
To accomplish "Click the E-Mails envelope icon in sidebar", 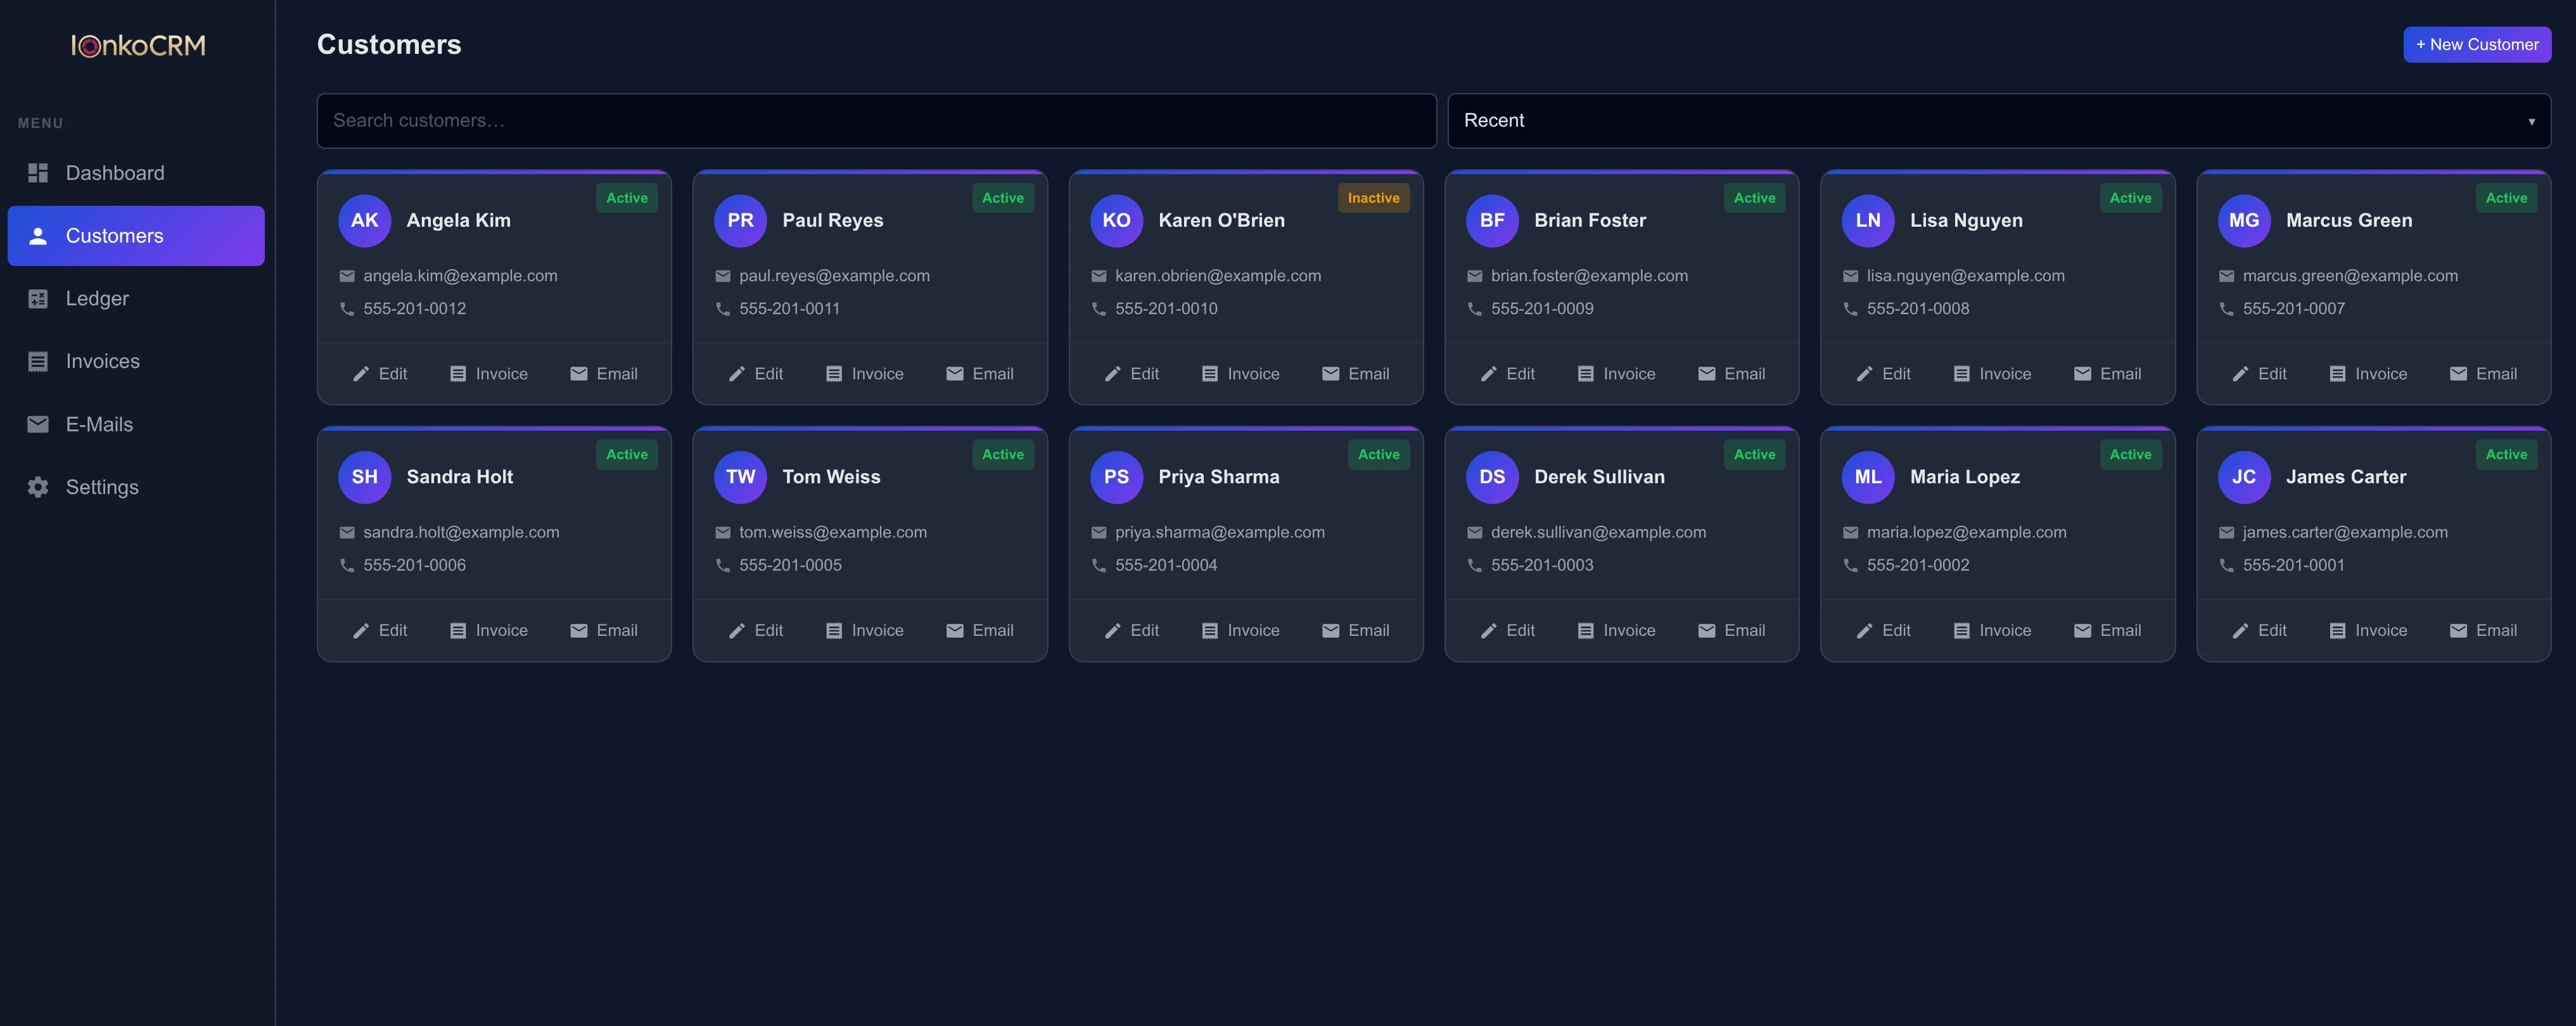I will click(38, 424).
